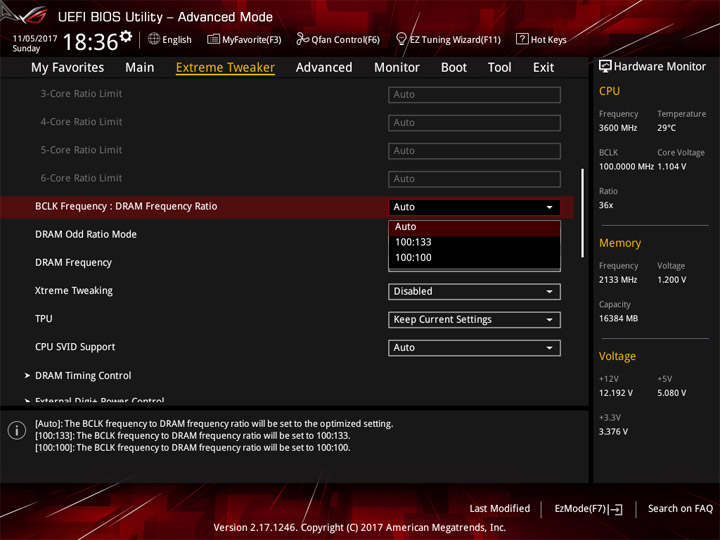Screen dimensions: 720x540
Task: Click Capacity 16384 MB value
Action: (x=618, y=318)
